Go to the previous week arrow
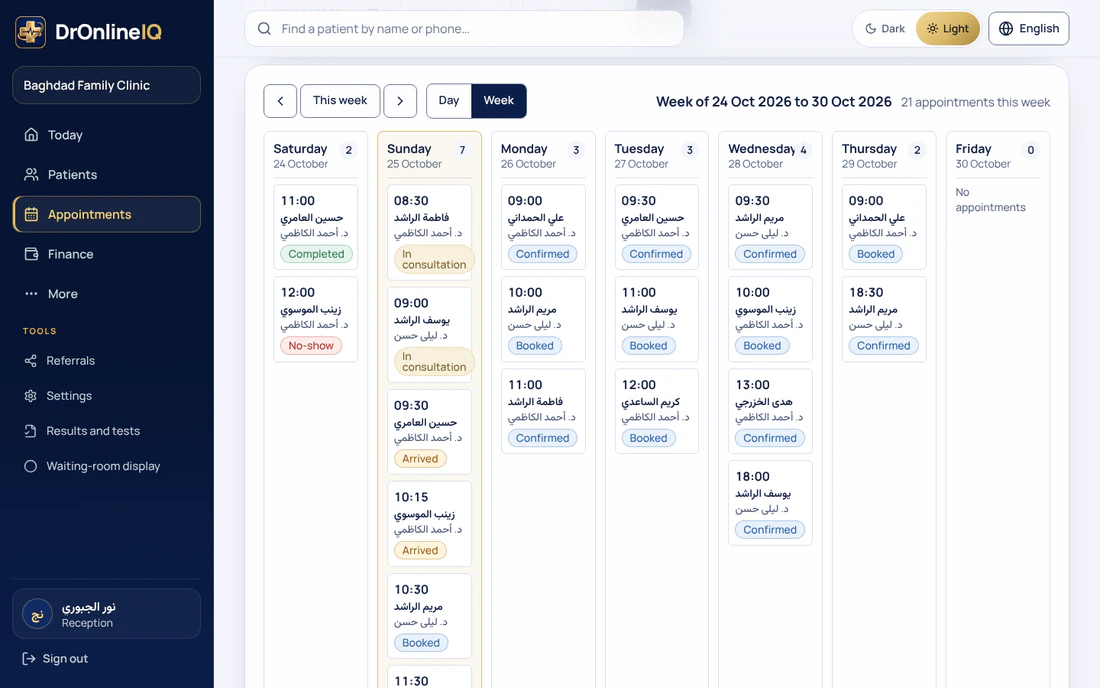1100x688 pixels. pyautogui.click(x=280, y=101)
